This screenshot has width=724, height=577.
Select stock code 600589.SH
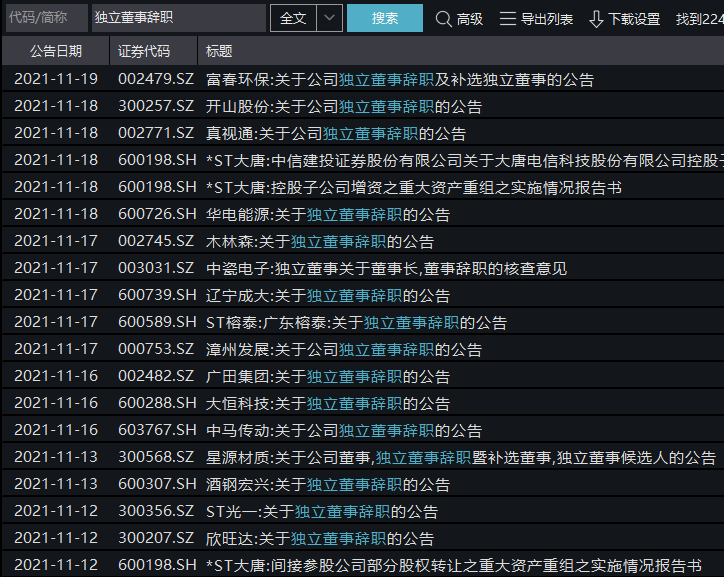pyautogui.click(x=157, y=322)
